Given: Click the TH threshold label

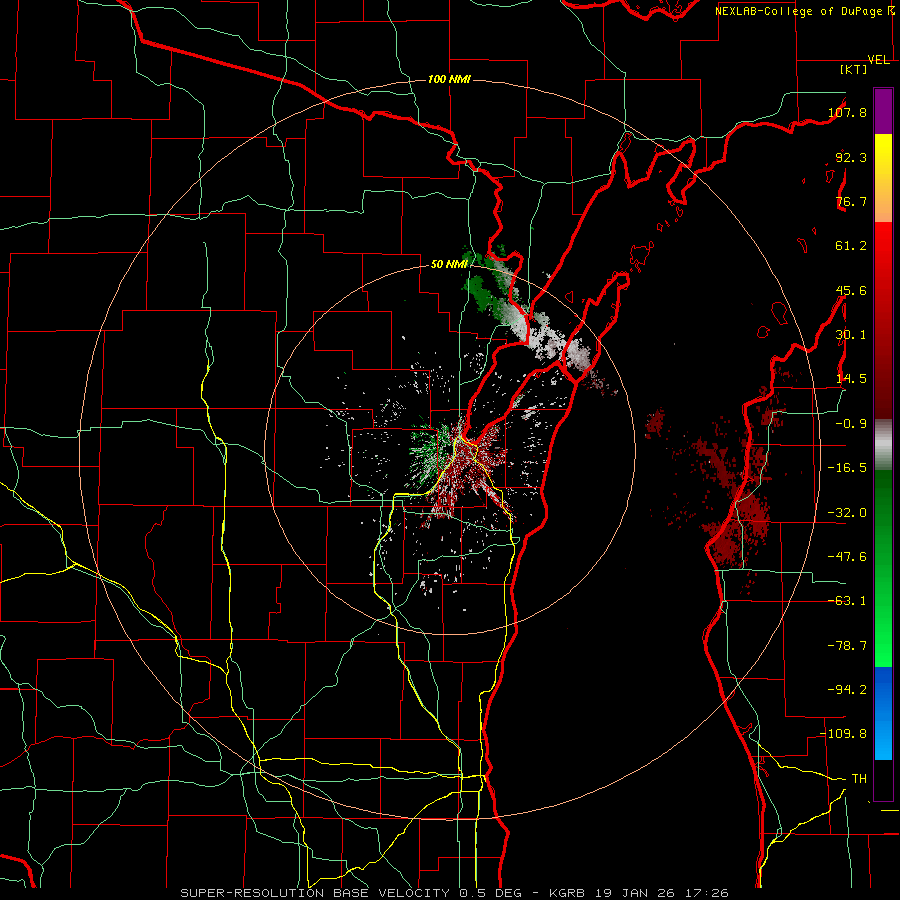Looking at the screenshot, I should [x=859, y=779].
